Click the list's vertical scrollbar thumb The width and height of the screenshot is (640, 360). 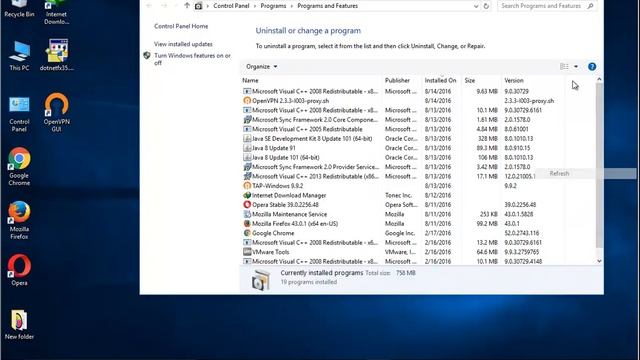599,165
